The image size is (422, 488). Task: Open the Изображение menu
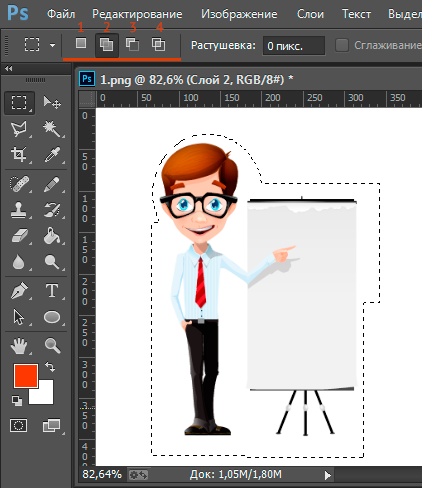[239, 14]
